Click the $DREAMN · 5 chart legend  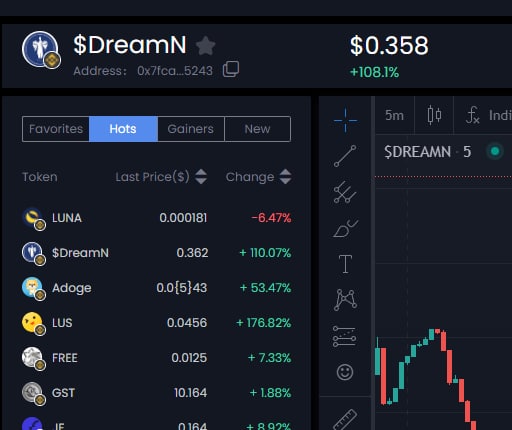[x=427, y=152]
